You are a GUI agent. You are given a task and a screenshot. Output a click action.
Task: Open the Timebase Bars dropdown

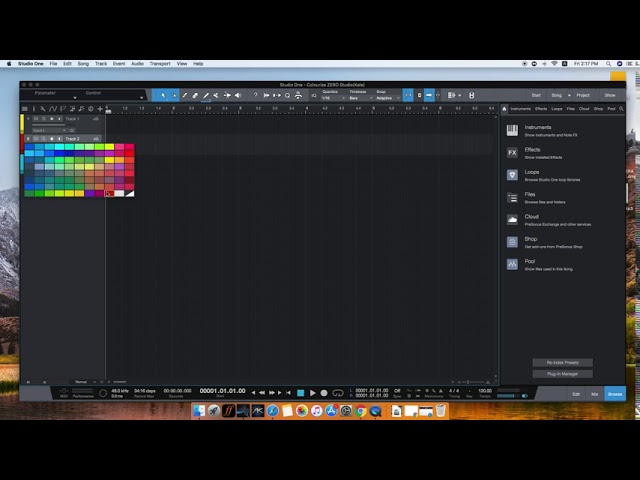[x=361, y=98]
